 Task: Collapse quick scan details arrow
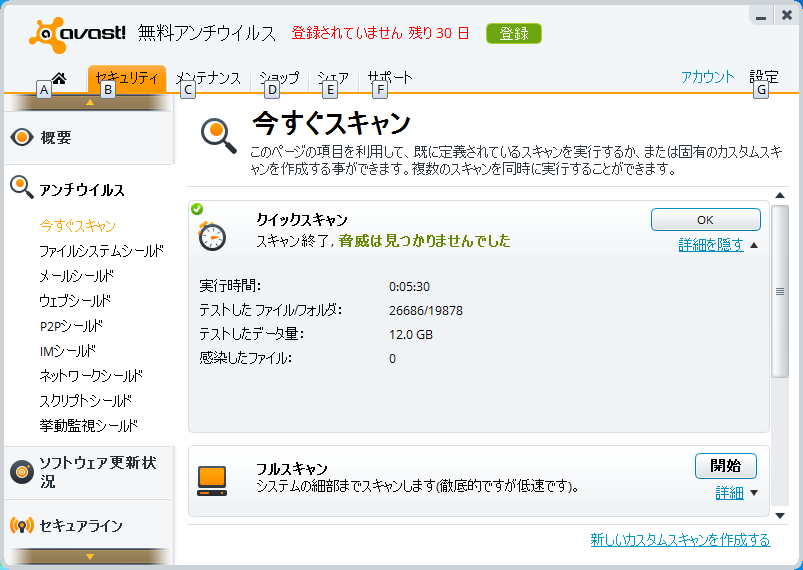click(754, 245)
